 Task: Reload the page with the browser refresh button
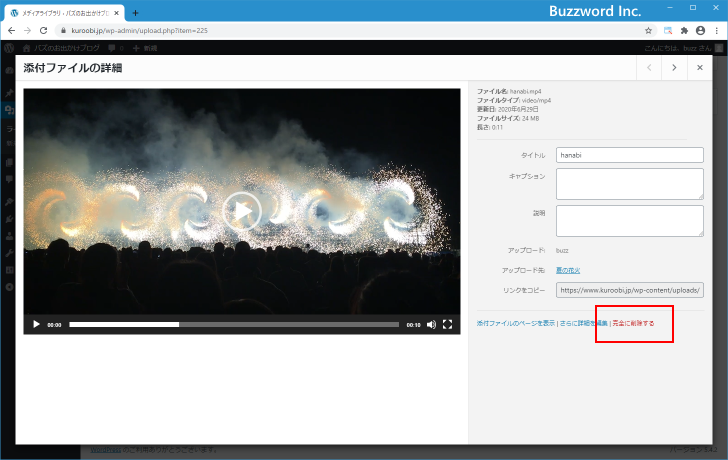pos(43,31)
